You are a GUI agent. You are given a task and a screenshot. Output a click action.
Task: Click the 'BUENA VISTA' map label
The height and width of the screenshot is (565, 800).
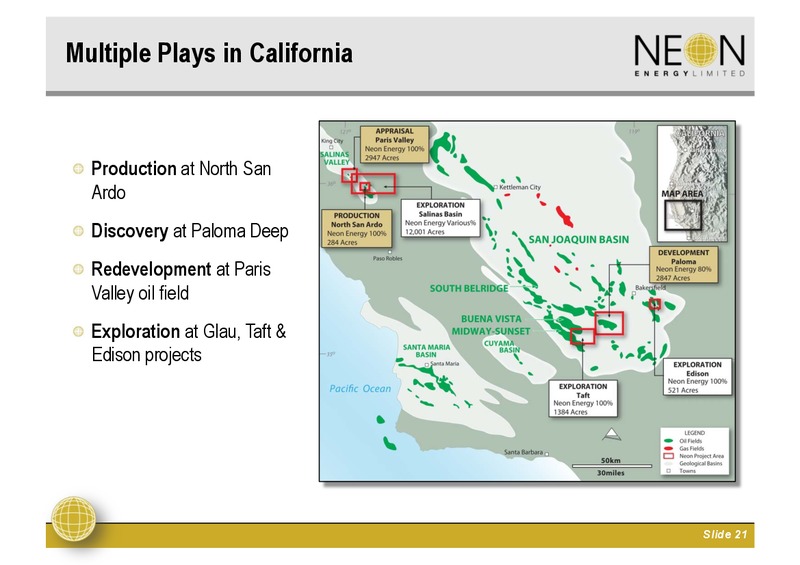pyautogui.click(x=491, y=319)
